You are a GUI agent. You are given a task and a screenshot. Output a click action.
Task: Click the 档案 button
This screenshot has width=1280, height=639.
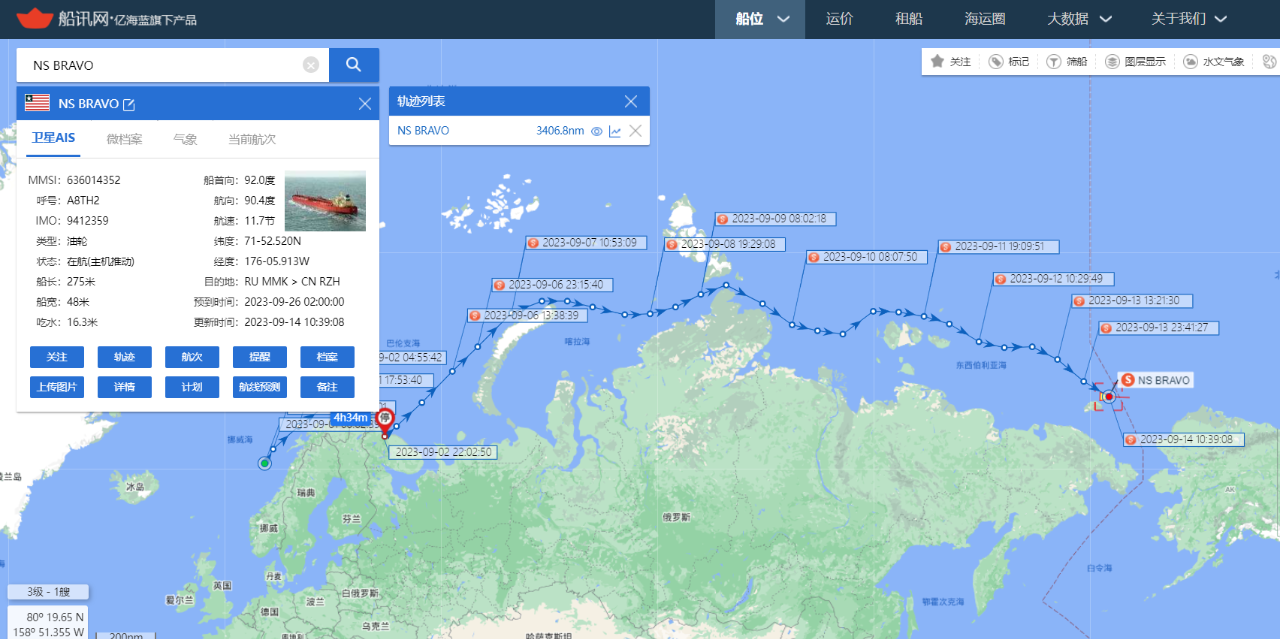(x=327, y=357)
